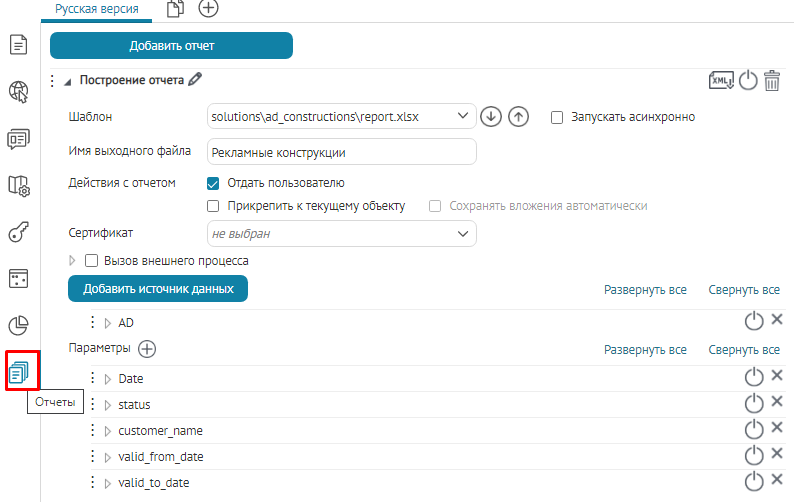
Task: Open the Сертификат dropdown
Action: 341,233
